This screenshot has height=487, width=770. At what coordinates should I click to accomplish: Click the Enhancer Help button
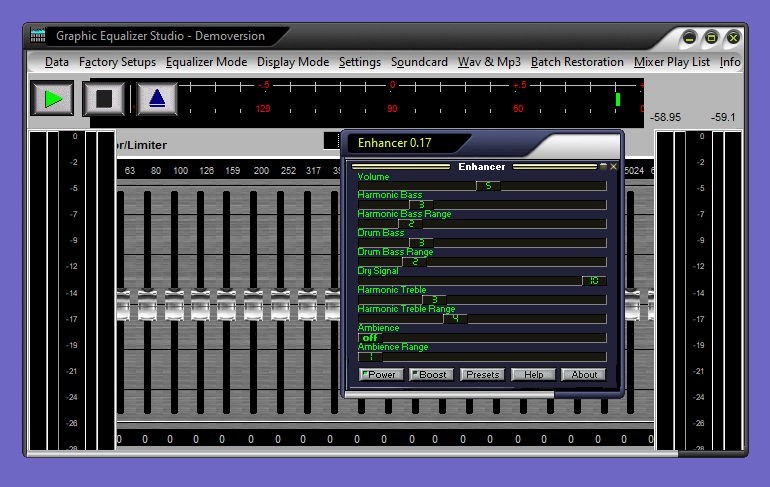(x=533, y=375)
